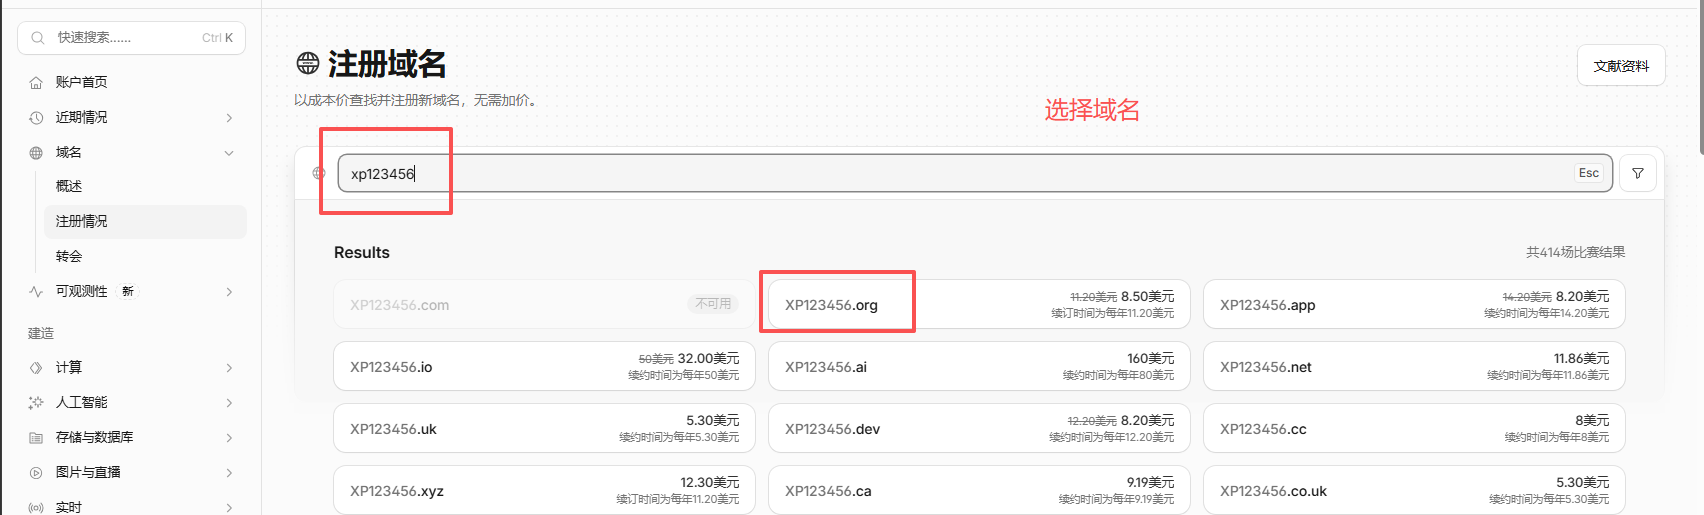This screenshot has width=1704, height=515.
Task: Click the 实时 broadcast icon
Action: [36, 507]
